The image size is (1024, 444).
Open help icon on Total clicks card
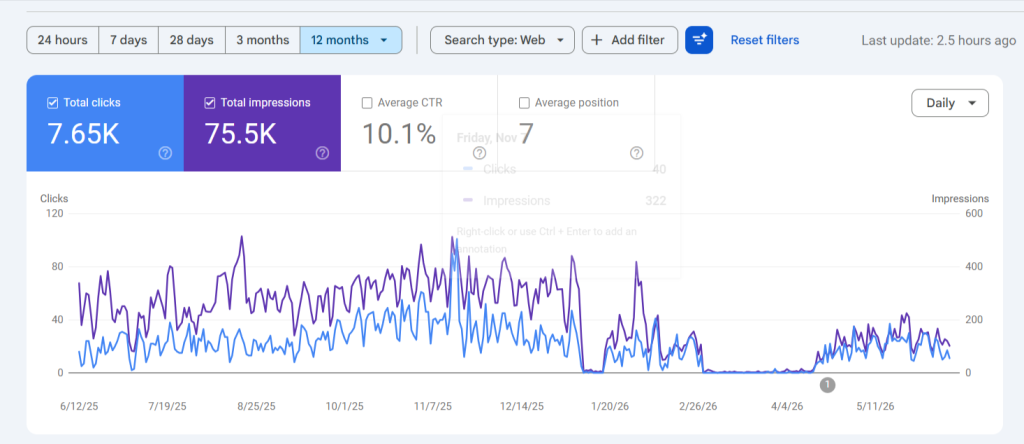tap(165, 153)
